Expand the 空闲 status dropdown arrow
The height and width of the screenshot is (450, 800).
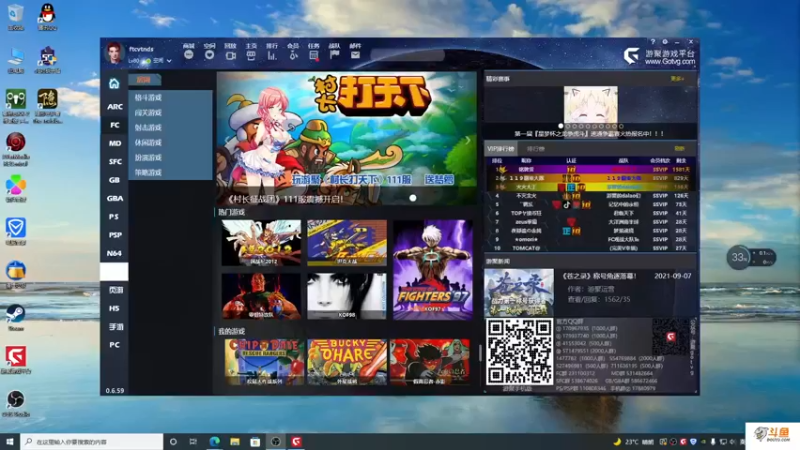pos(169,61)
